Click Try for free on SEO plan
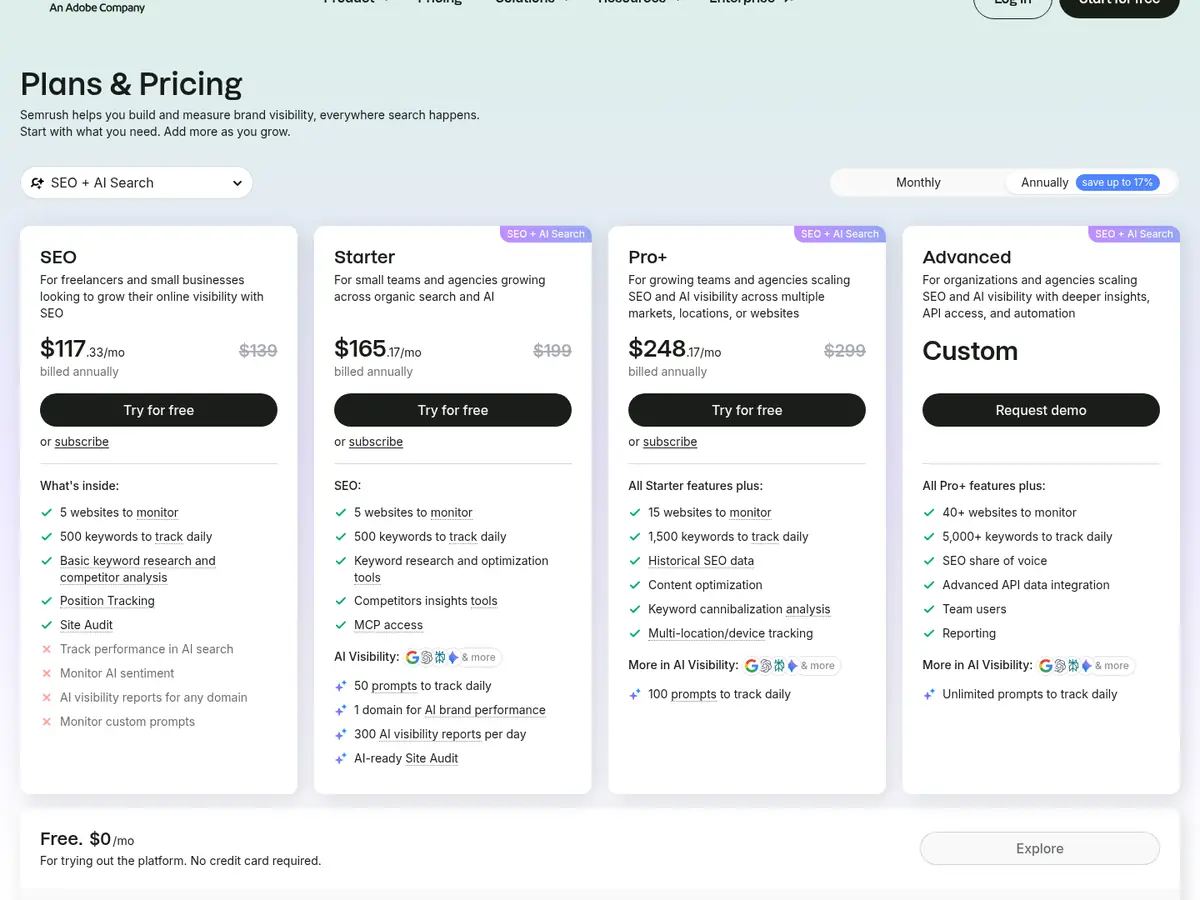Image resolution: width=1200 pixels, height=900 pixels. (158, 410)
